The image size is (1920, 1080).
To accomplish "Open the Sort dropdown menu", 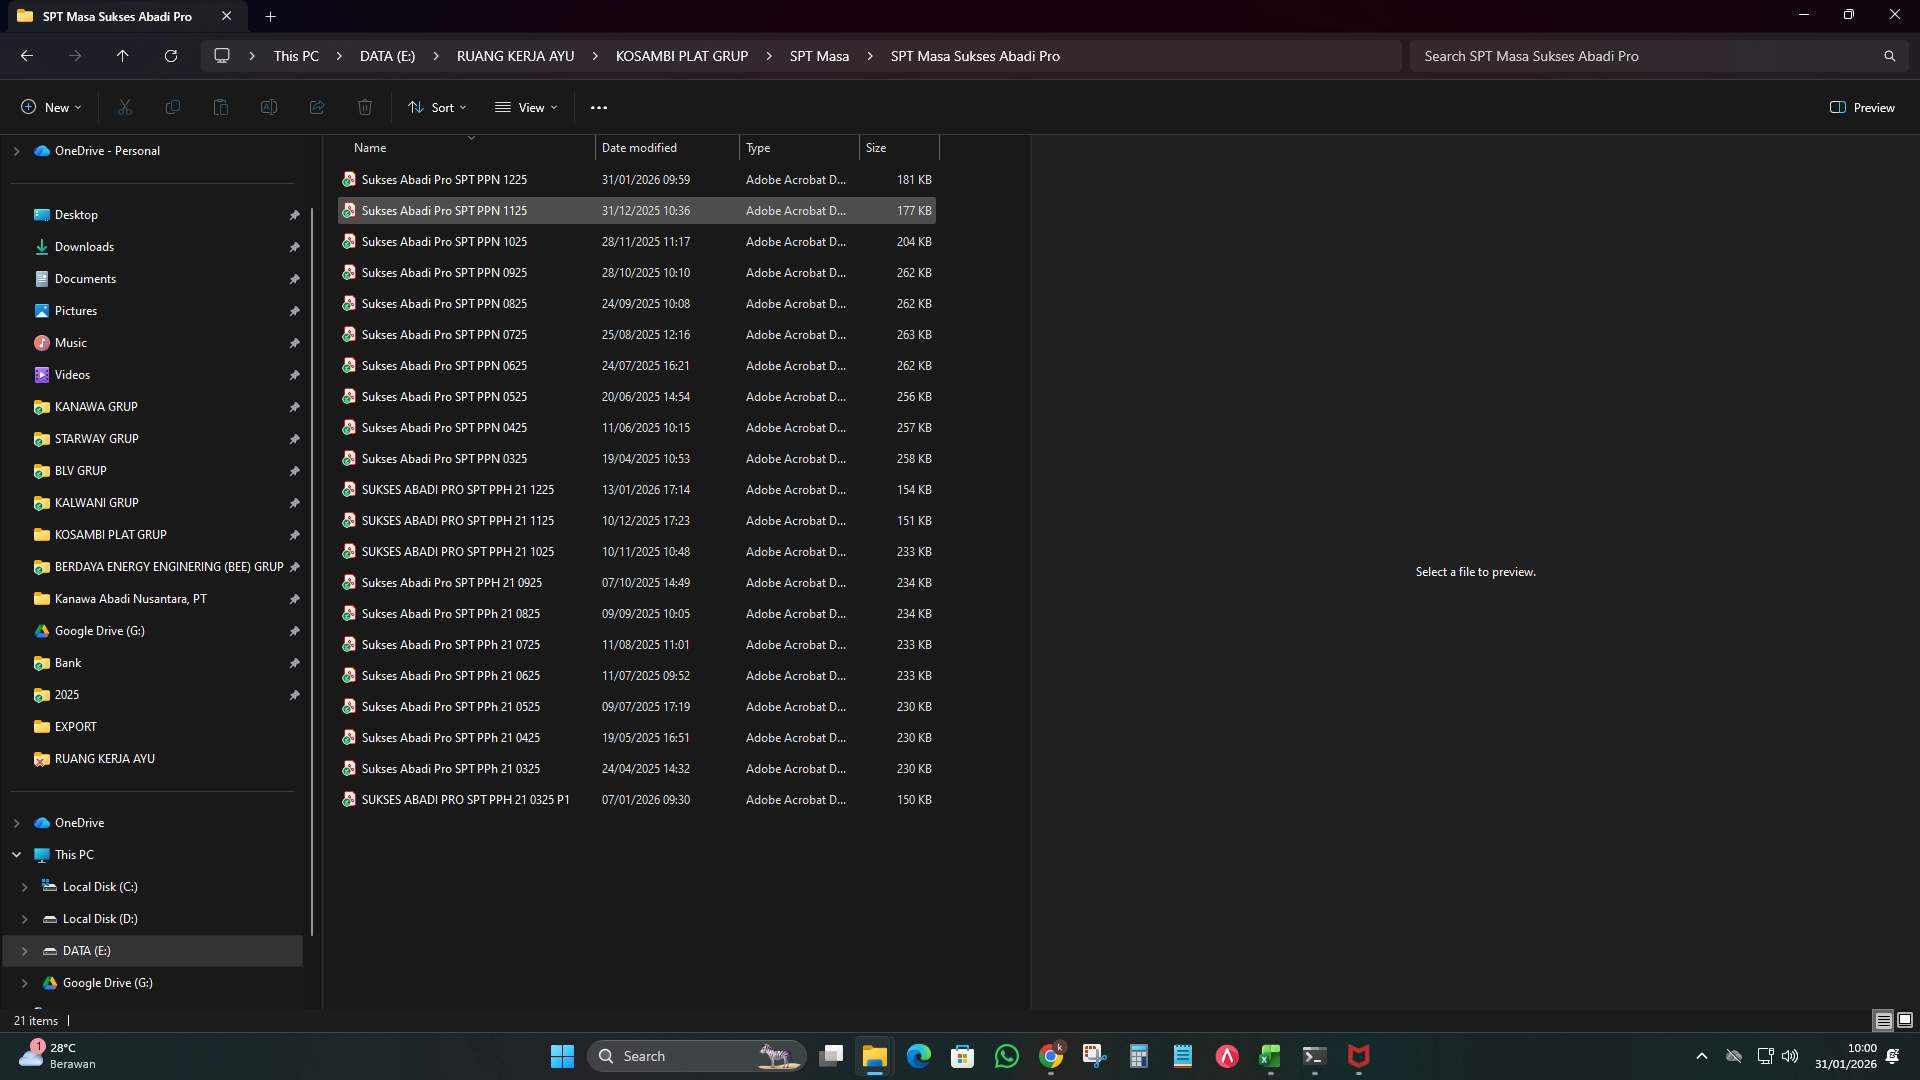I will click(x=437, y=107).
